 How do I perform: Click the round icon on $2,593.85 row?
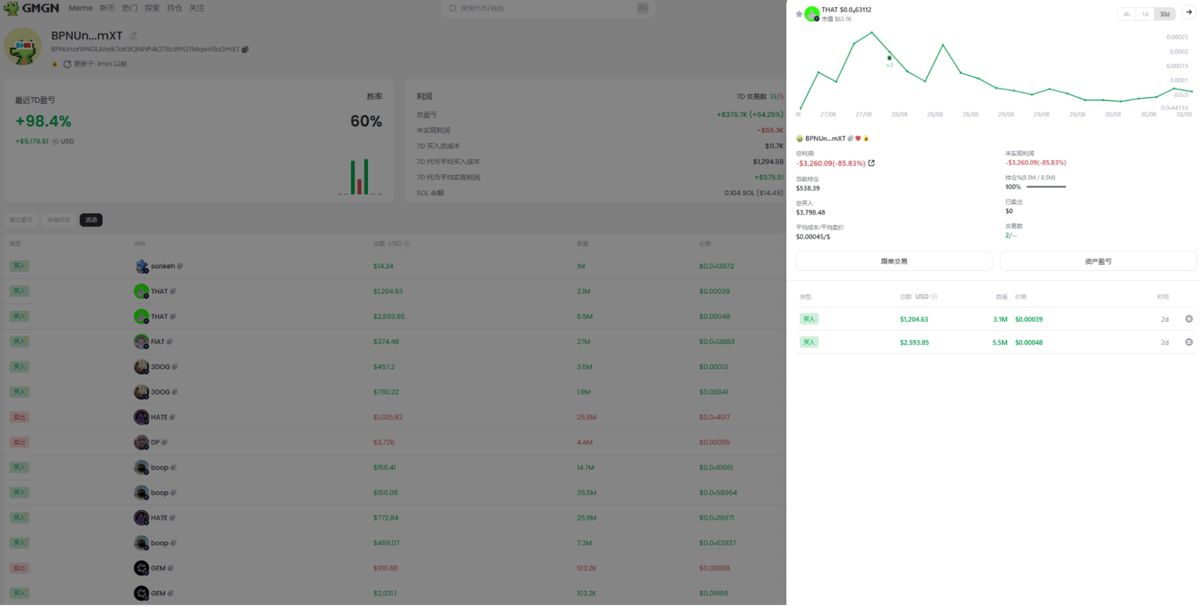pyautogui.click(x=1189, y=342)
